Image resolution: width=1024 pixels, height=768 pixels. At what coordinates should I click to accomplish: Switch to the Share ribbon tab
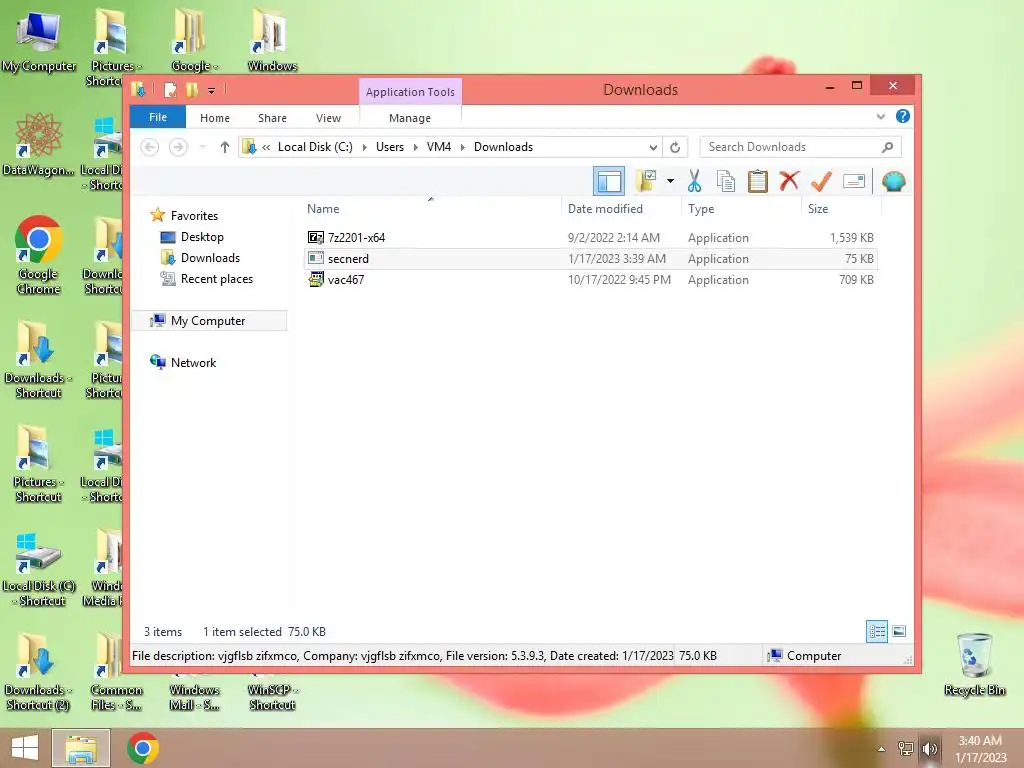click(272, 118)
